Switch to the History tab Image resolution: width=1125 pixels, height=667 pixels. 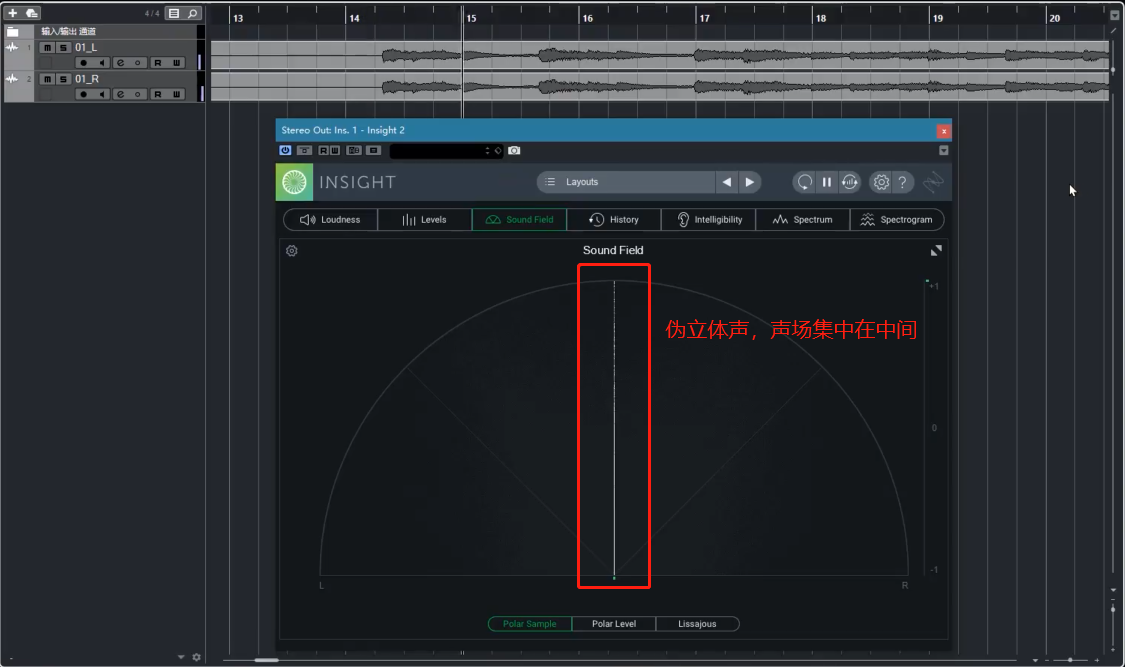(x=614, y=219)
